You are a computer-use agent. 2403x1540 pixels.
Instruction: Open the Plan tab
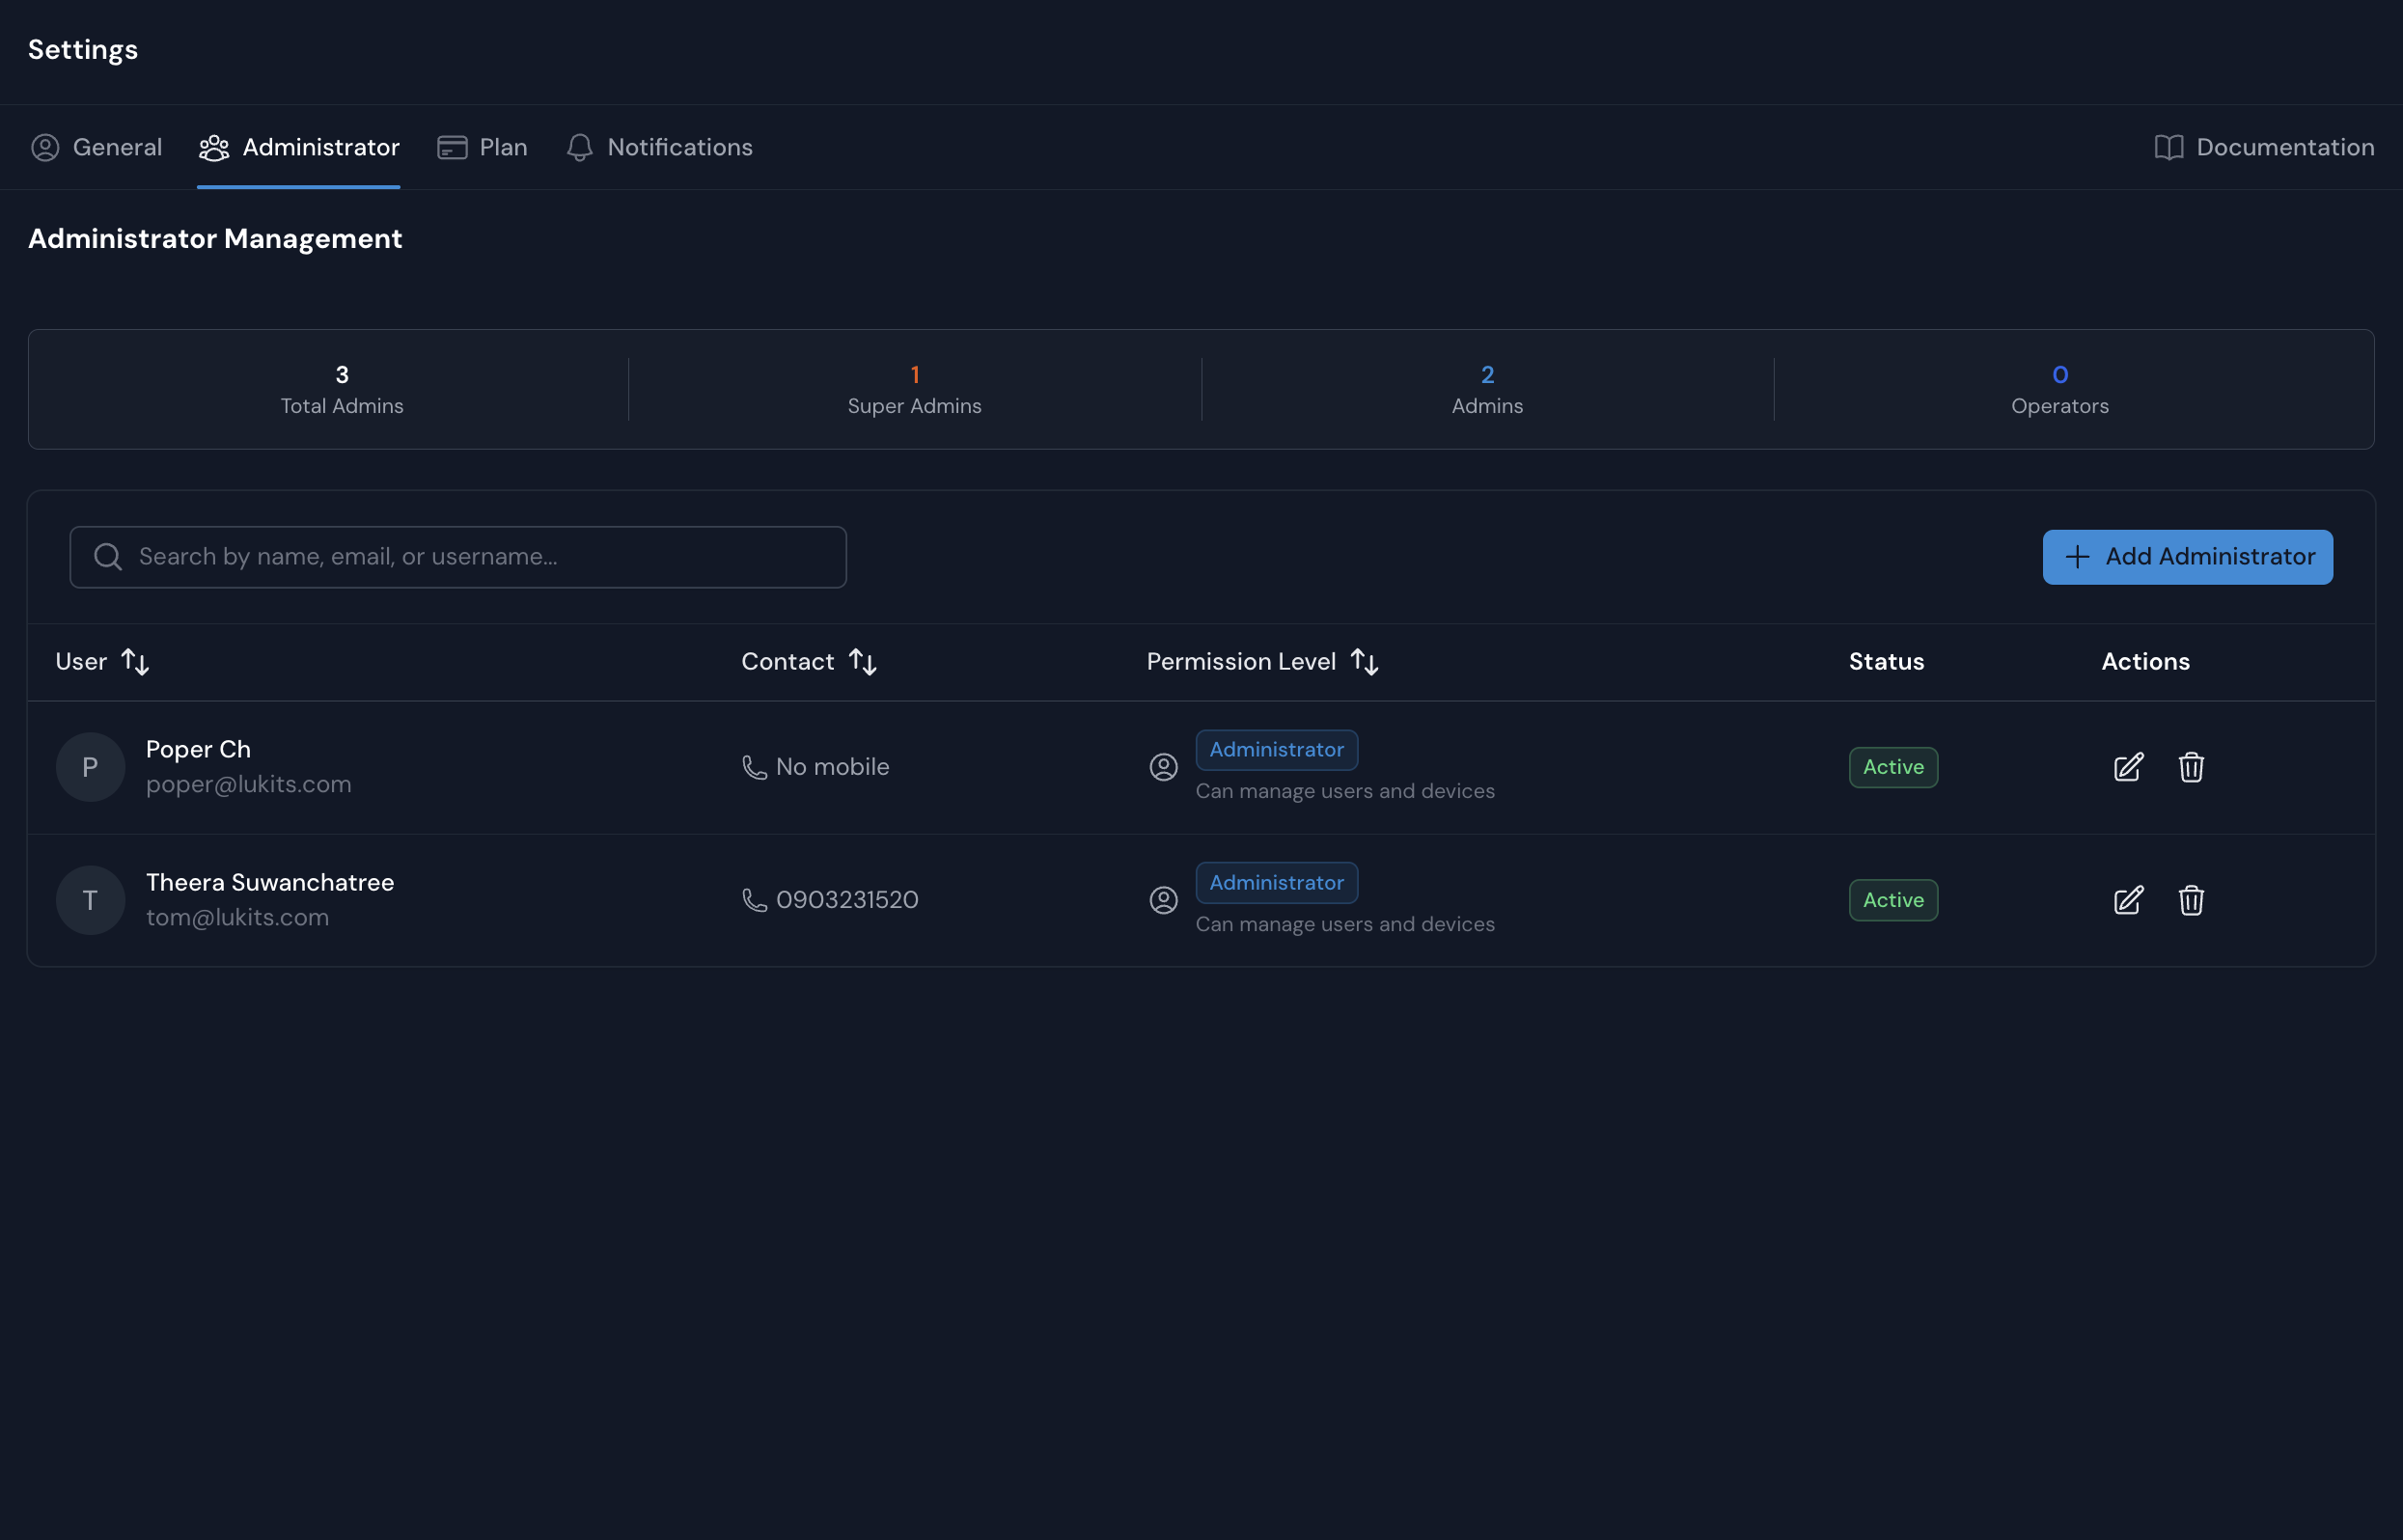tap(481, 147)
